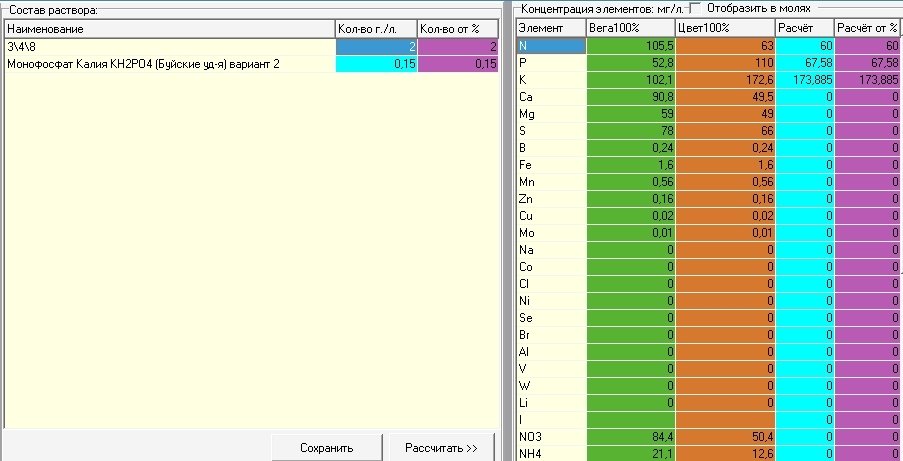Click Вега100% value 1,6 for Fe
This screenshot has height=461, width=903.
[631, 165]
